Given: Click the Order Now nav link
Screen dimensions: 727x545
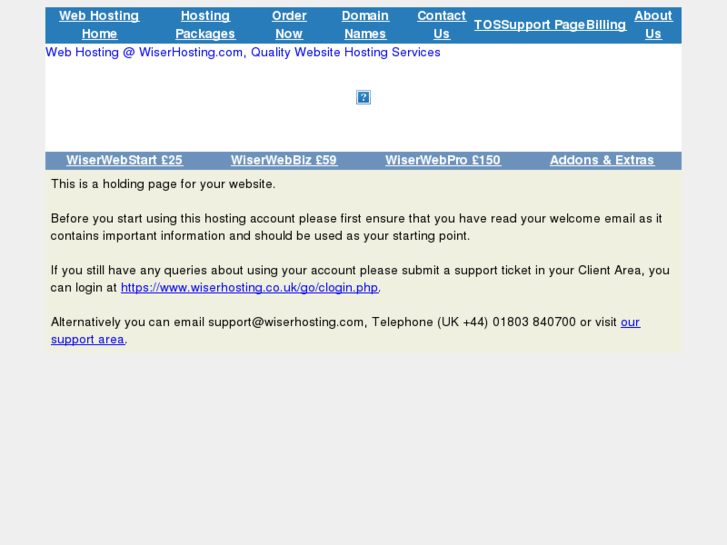Looking at the screenshot, I should [x=289, y=25].
